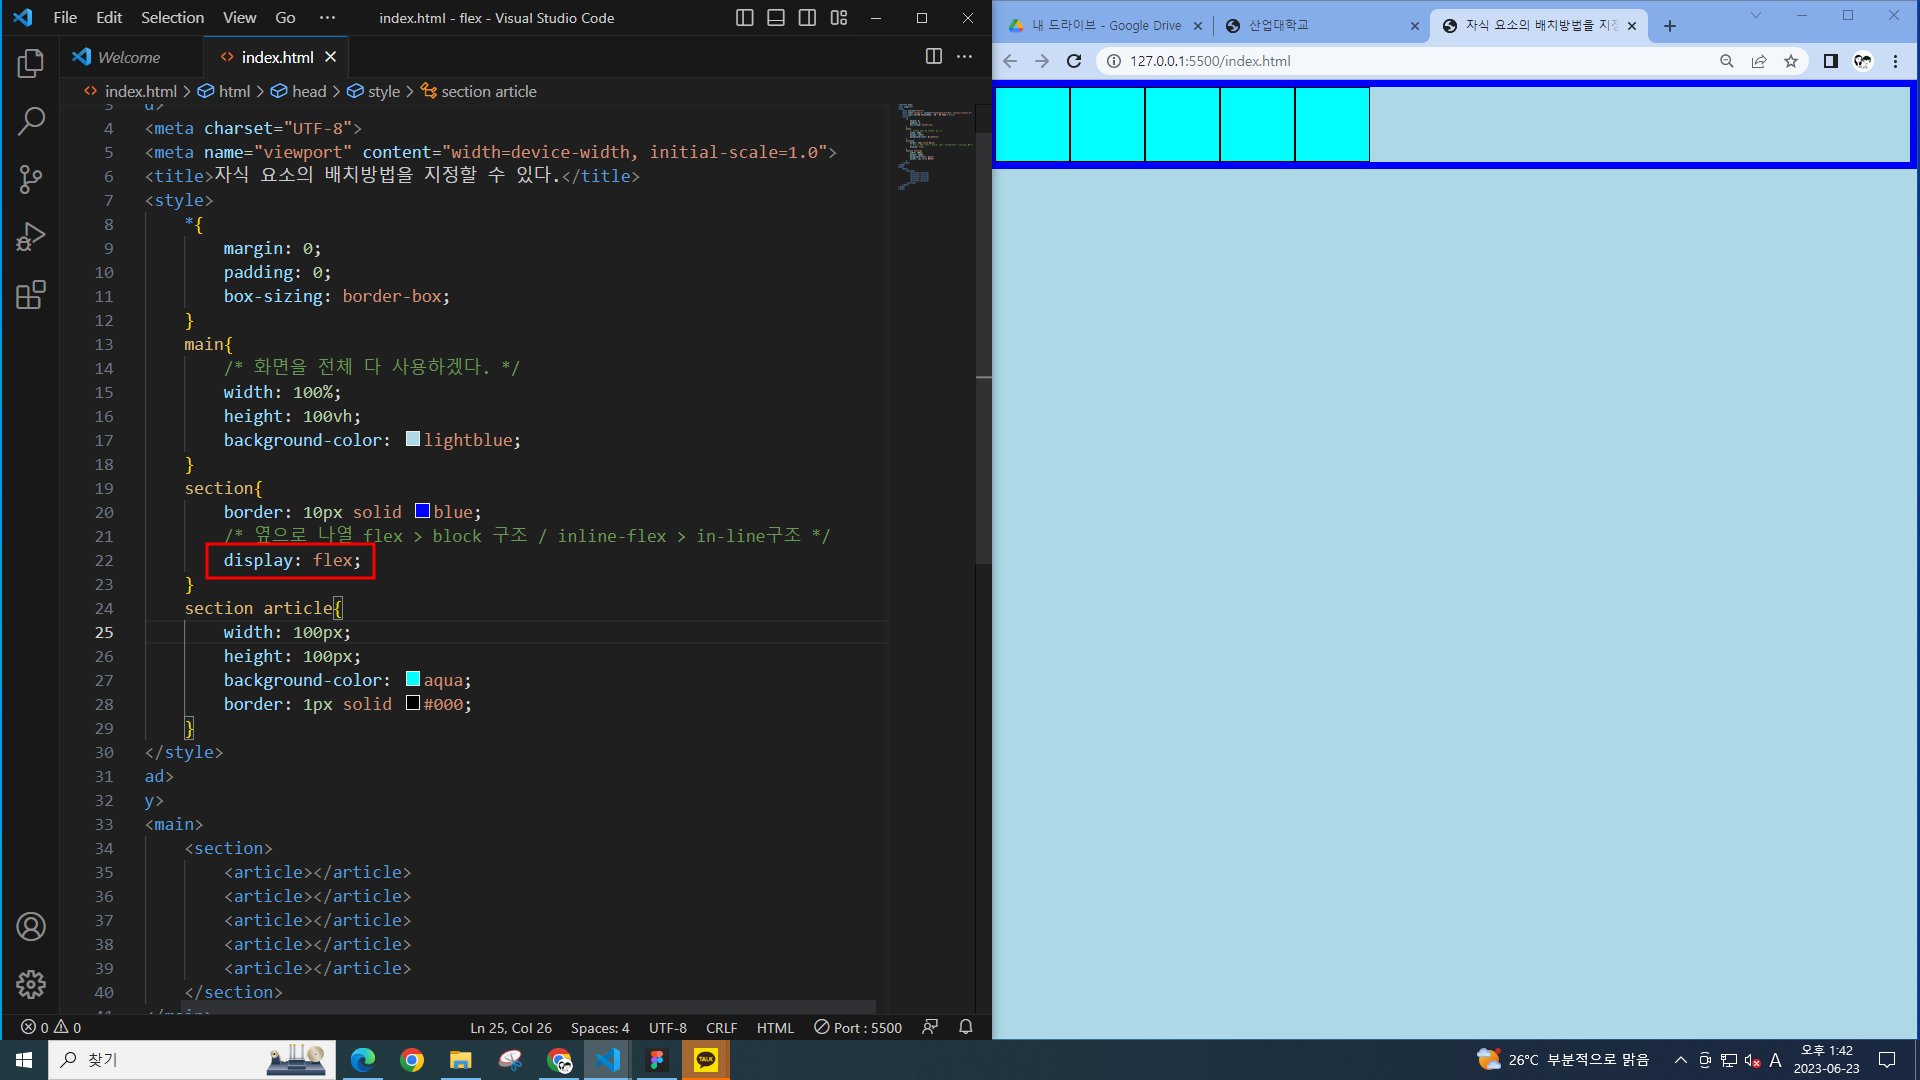The height and width of the screenshot is (1080, 1920).
Task: Expand the hidden menu items ellipsis
Action: [327, 18]
